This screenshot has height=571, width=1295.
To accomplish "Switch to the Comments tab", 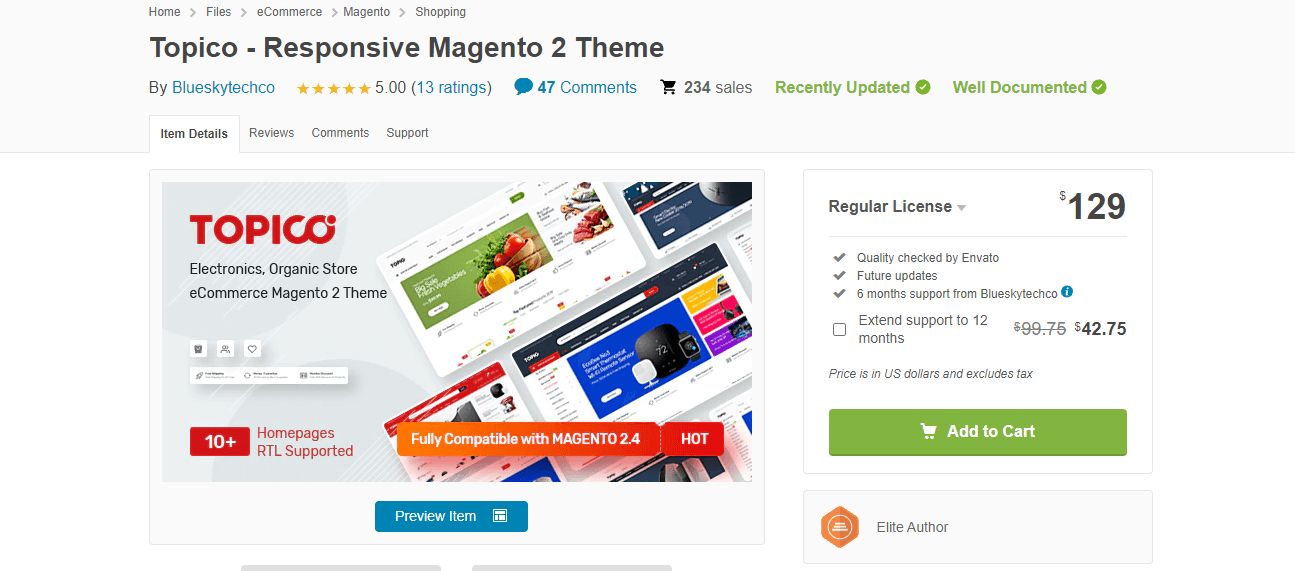I will point(340,133).
